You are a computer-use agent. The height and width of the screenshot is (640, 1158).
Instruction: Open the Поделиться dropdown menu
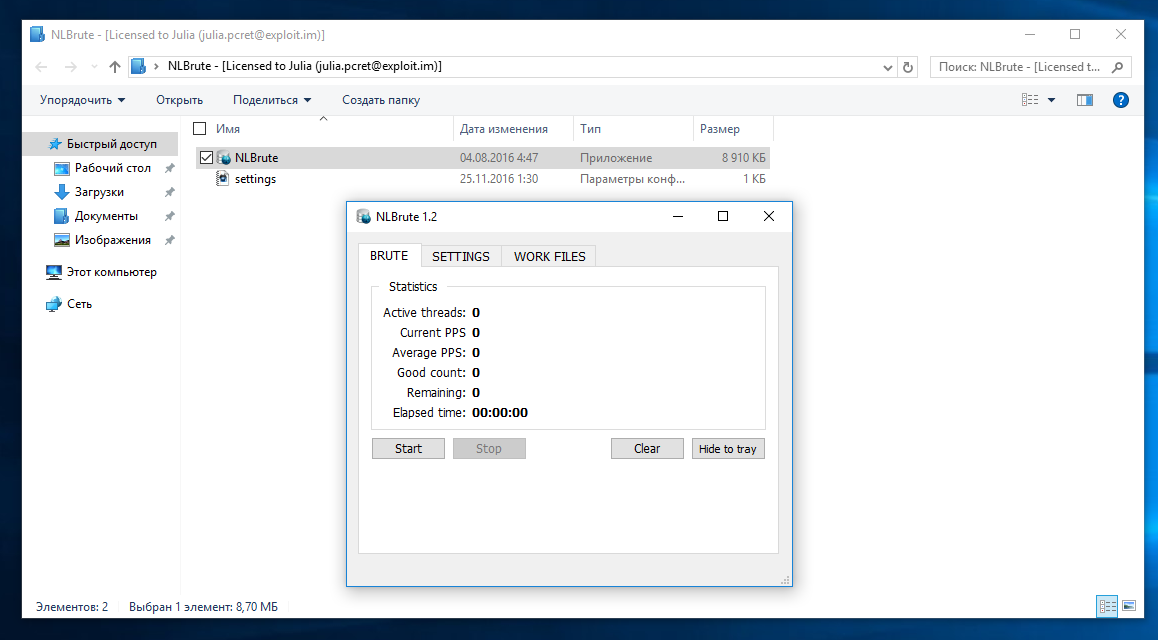click(271, 100)
